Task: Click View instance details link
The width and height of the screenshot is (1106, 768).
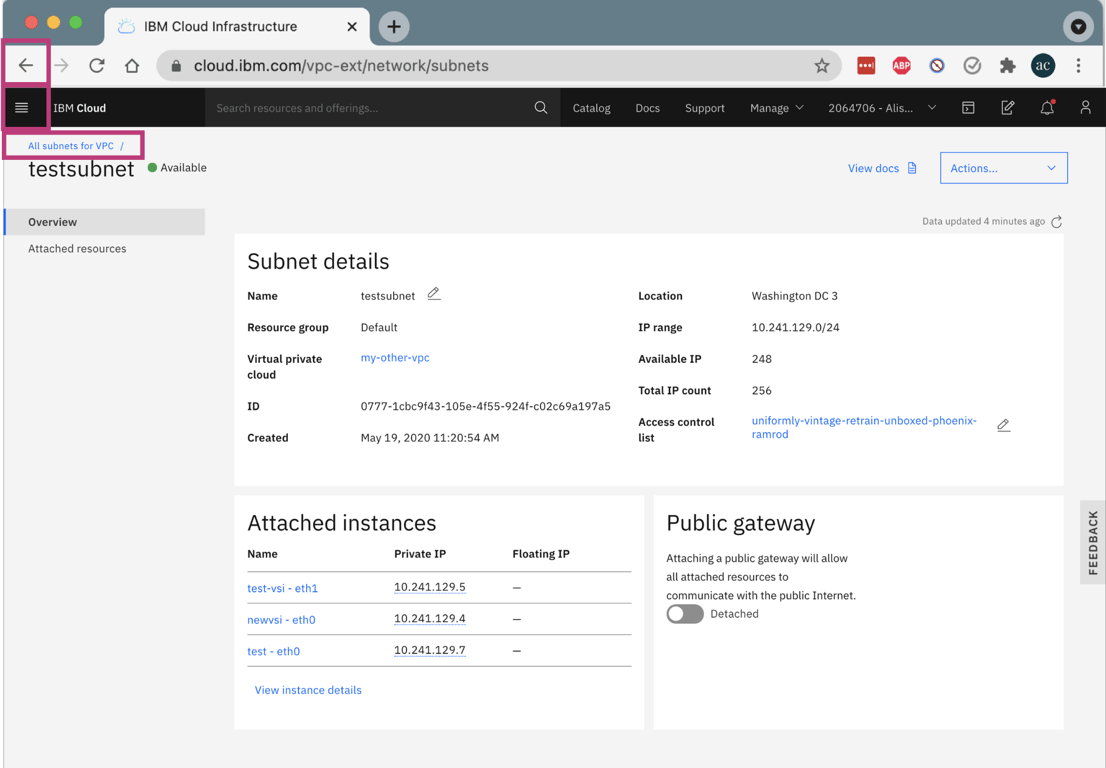Action: 308,690
